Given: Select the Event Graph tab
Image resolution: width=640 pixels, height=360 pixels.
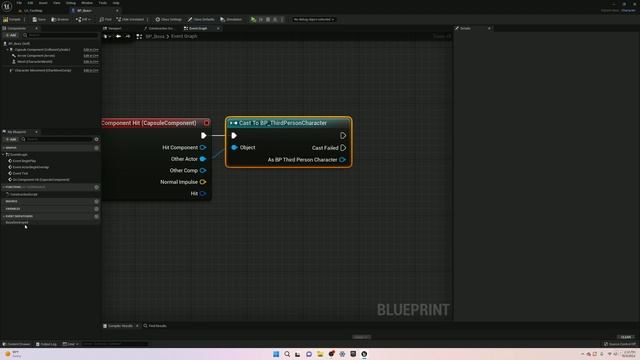Looking at the screenshot, I should 198,28.
